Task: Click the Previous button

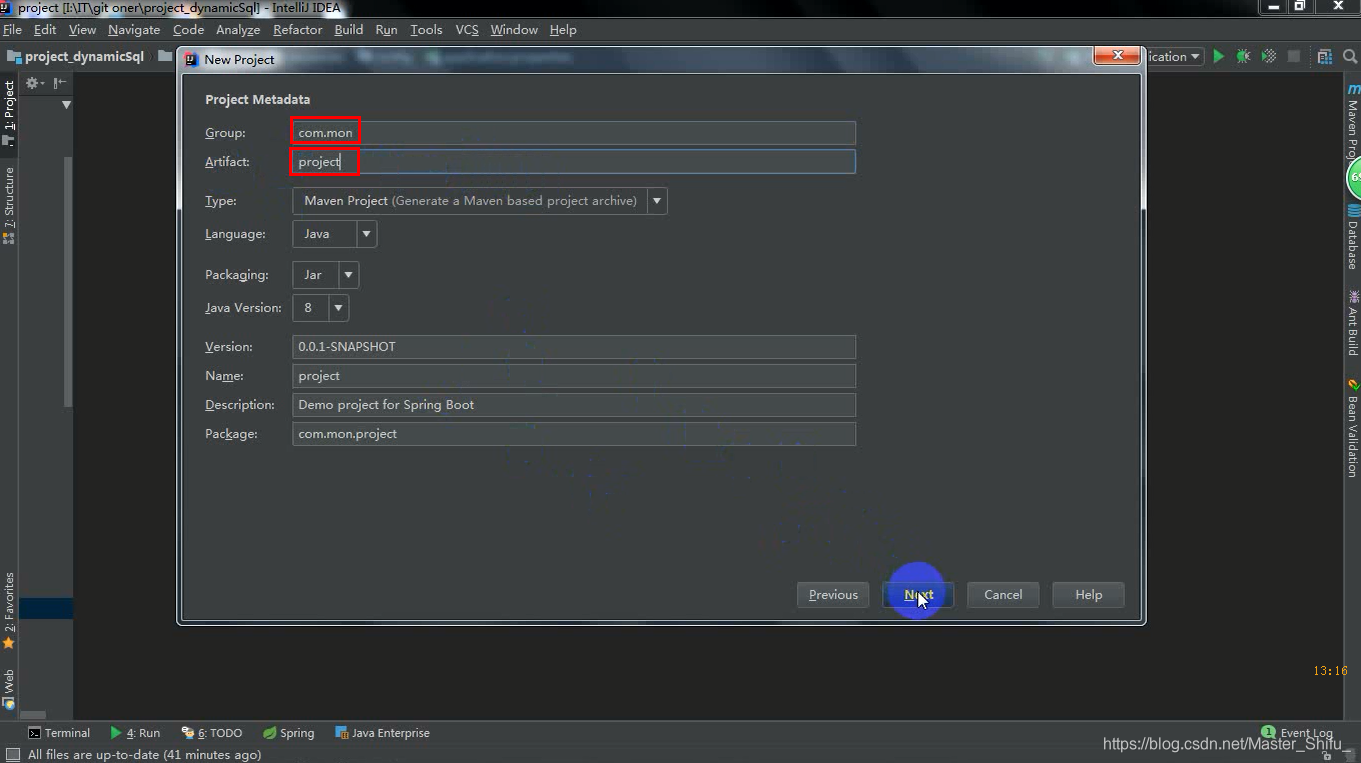Action: point(833,595)
